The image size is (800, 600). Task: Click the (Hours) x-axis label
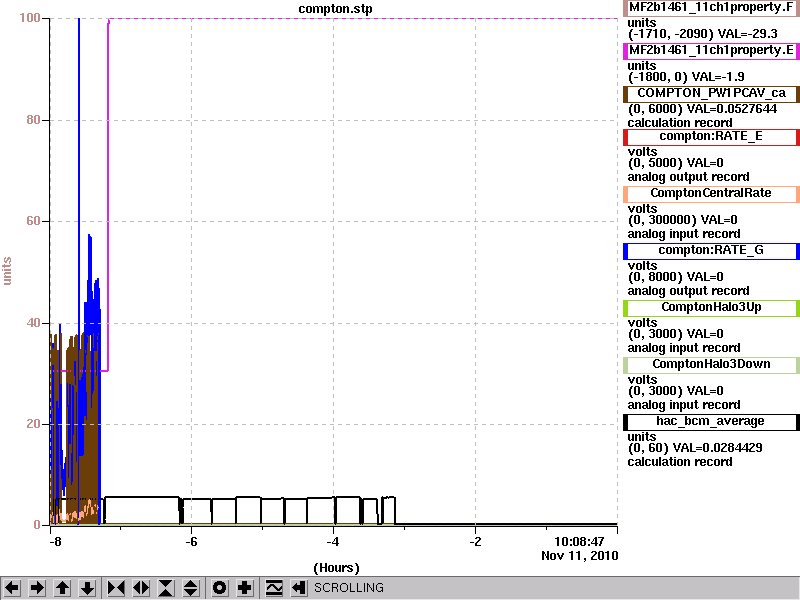(336, 568)
